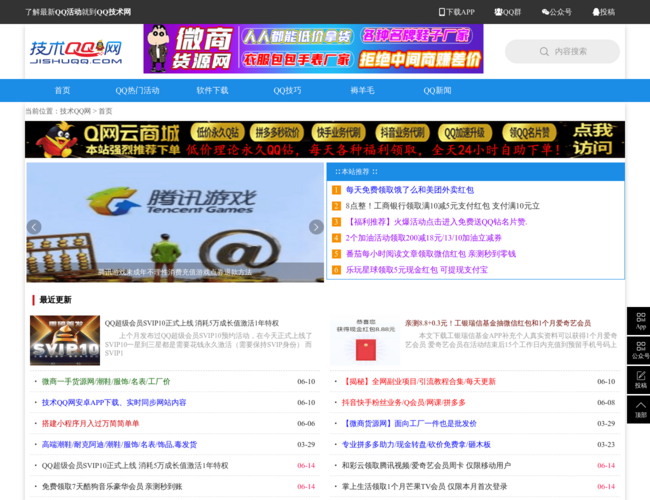Open 每天免费领取饿了么和美团外卖红包 recommendation
This screenshot has height=500, width=650.
click(410, 190)
